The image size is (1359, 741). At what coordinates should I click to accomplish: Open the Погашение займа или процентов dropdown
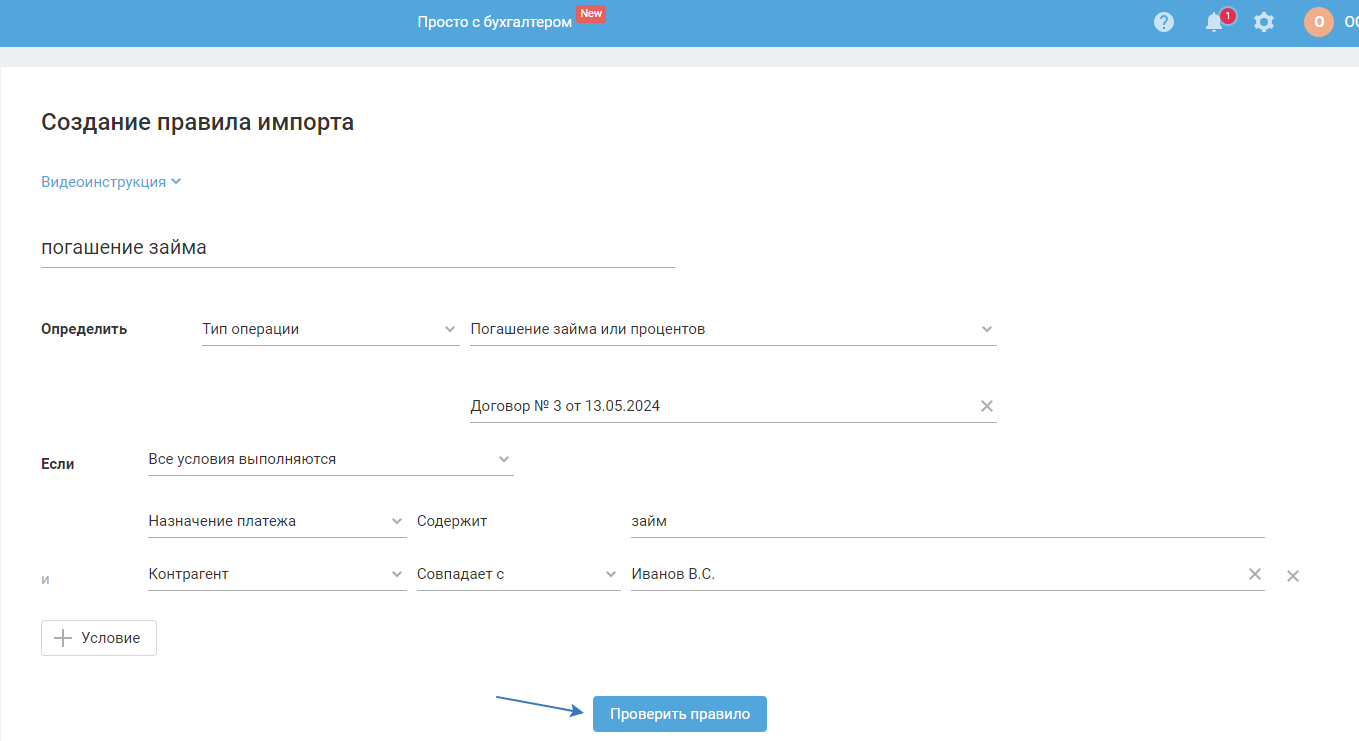point(733,329)
